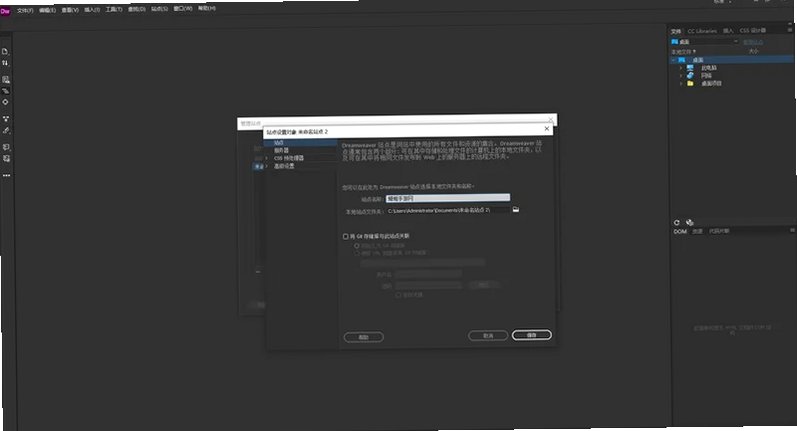Open the 窗口(W) menu
797x431 pixels.
(x=183, y=9)
